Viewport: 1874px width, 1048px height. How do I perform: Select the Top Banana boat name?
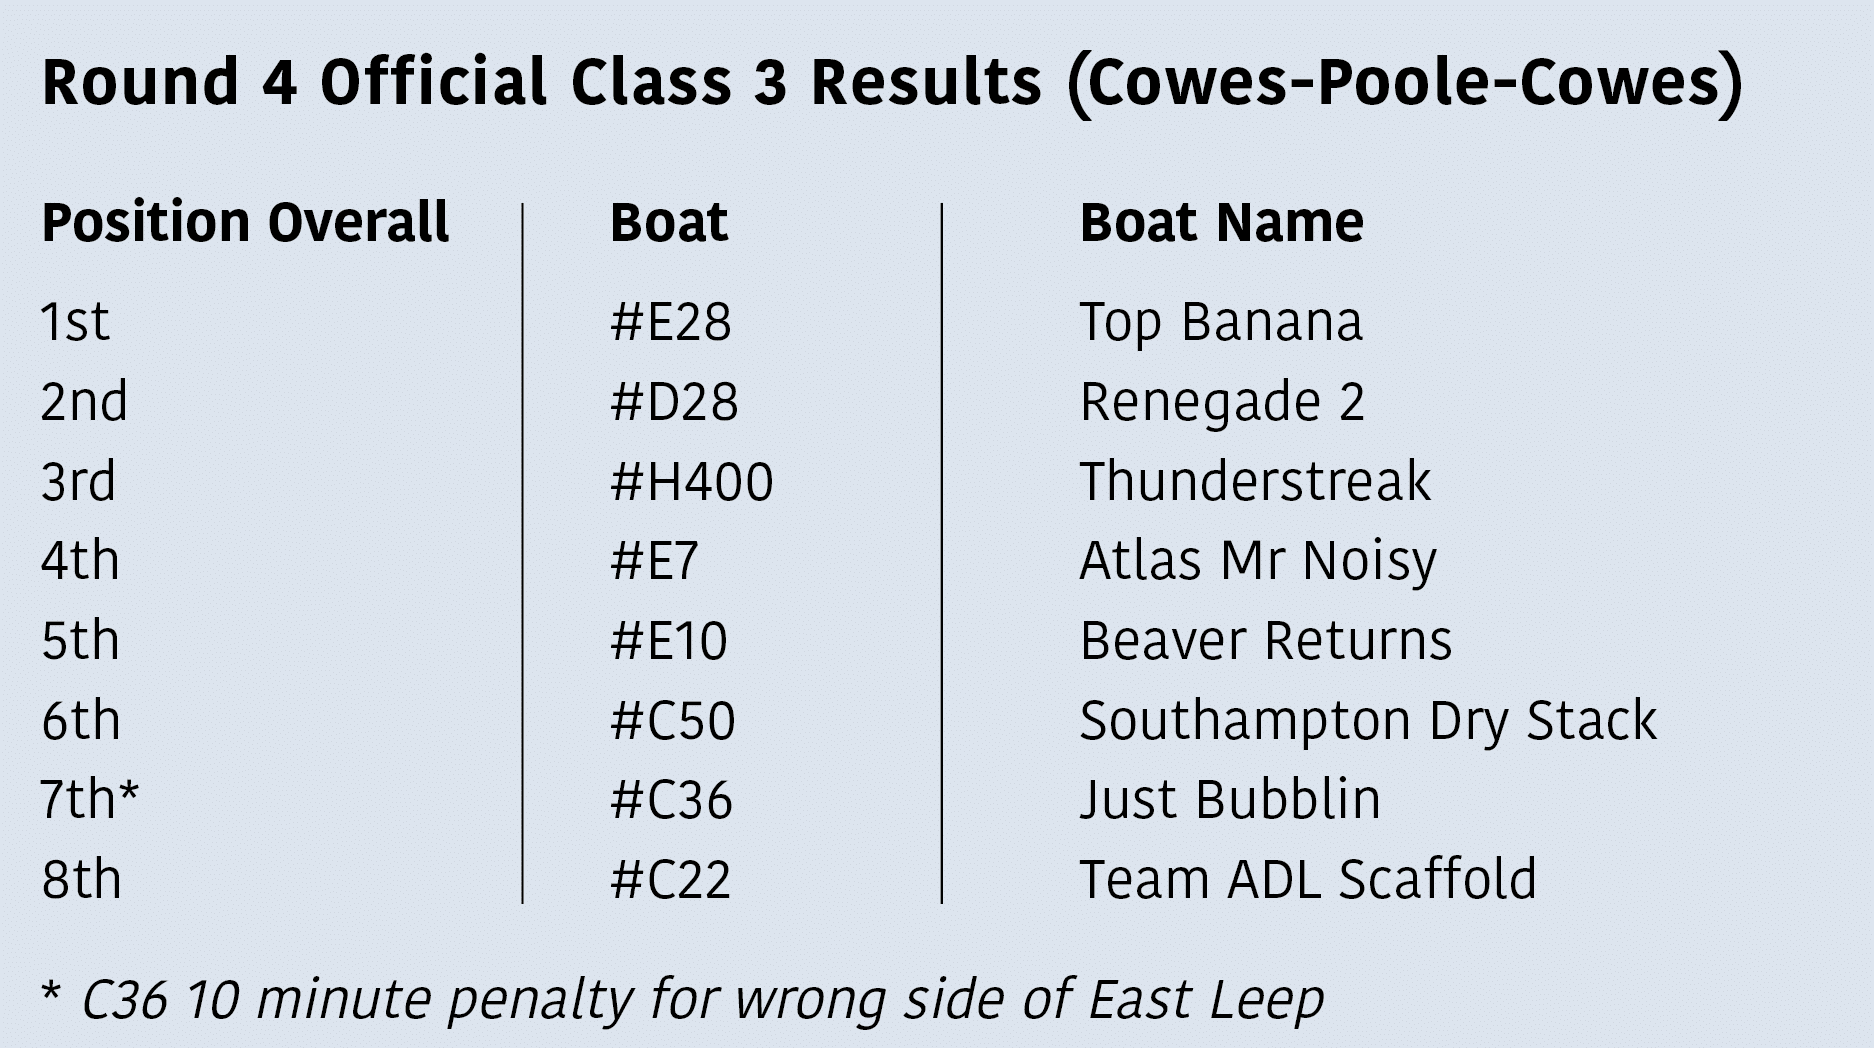pyautogui.click(x=1221, y=322)
